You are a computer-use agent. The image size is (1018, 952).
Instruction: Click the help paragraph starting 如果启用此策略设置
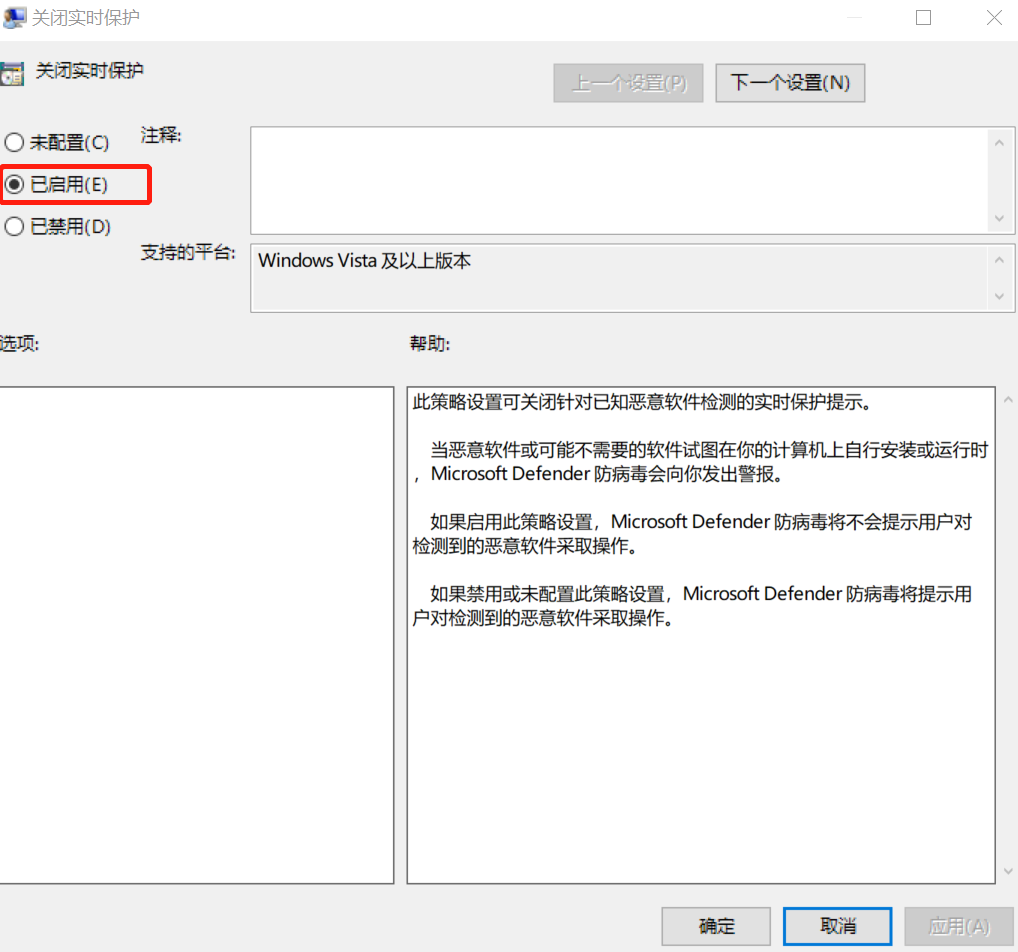692,534
